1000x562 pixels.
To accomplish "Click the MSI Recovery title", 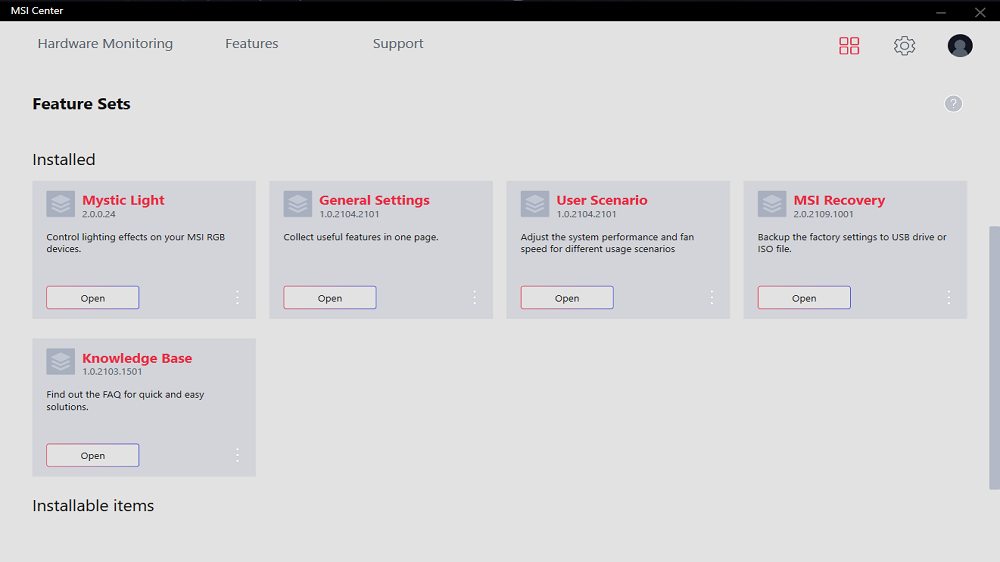I will [x=839, y=200].
